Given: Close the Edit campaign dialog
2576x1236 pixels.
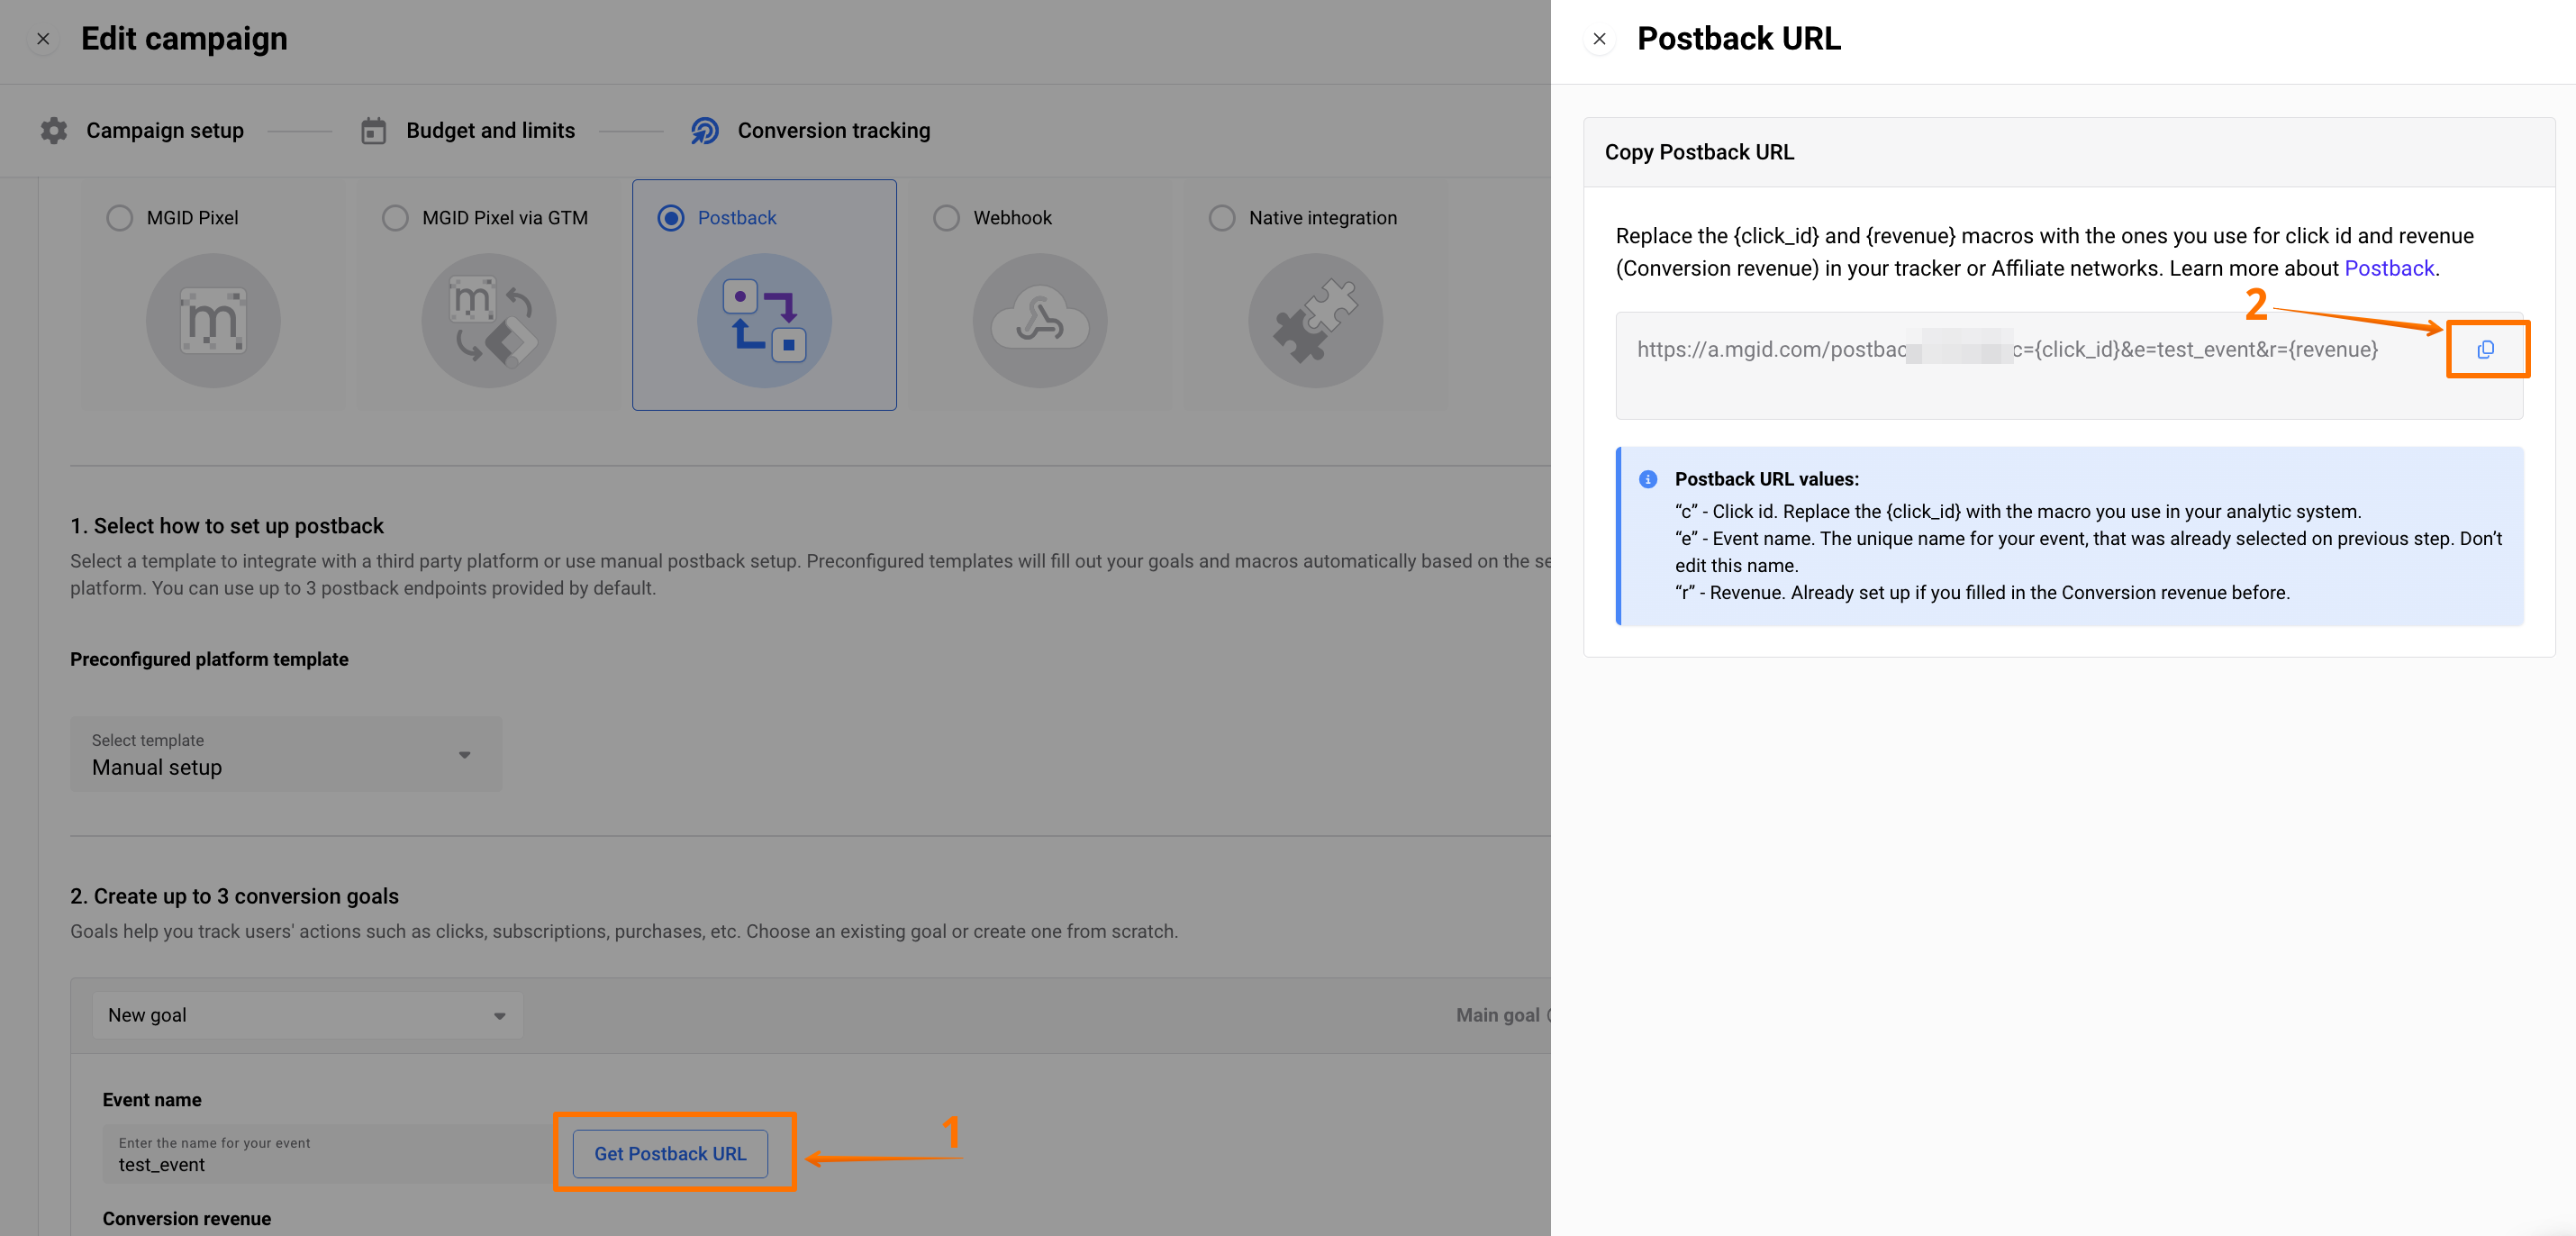Looking at the screenshot, I should (x=43, y=39).
